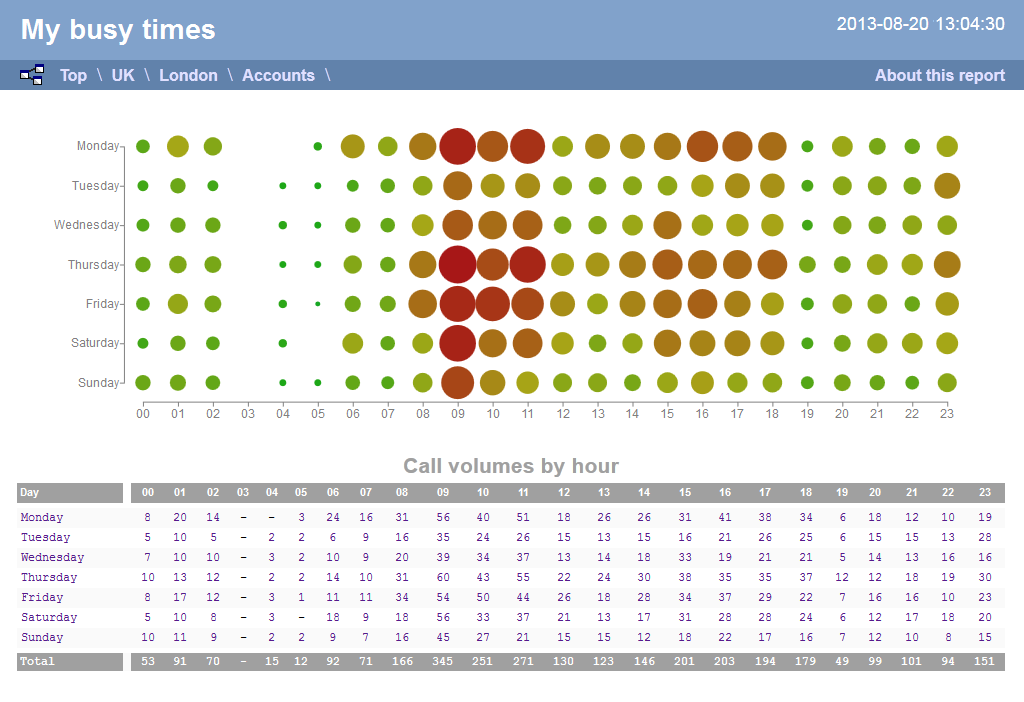This screenshot has height=702, width=1024.
Task: Go to the "London" breadcrumb link
Action: coord(188,75)
